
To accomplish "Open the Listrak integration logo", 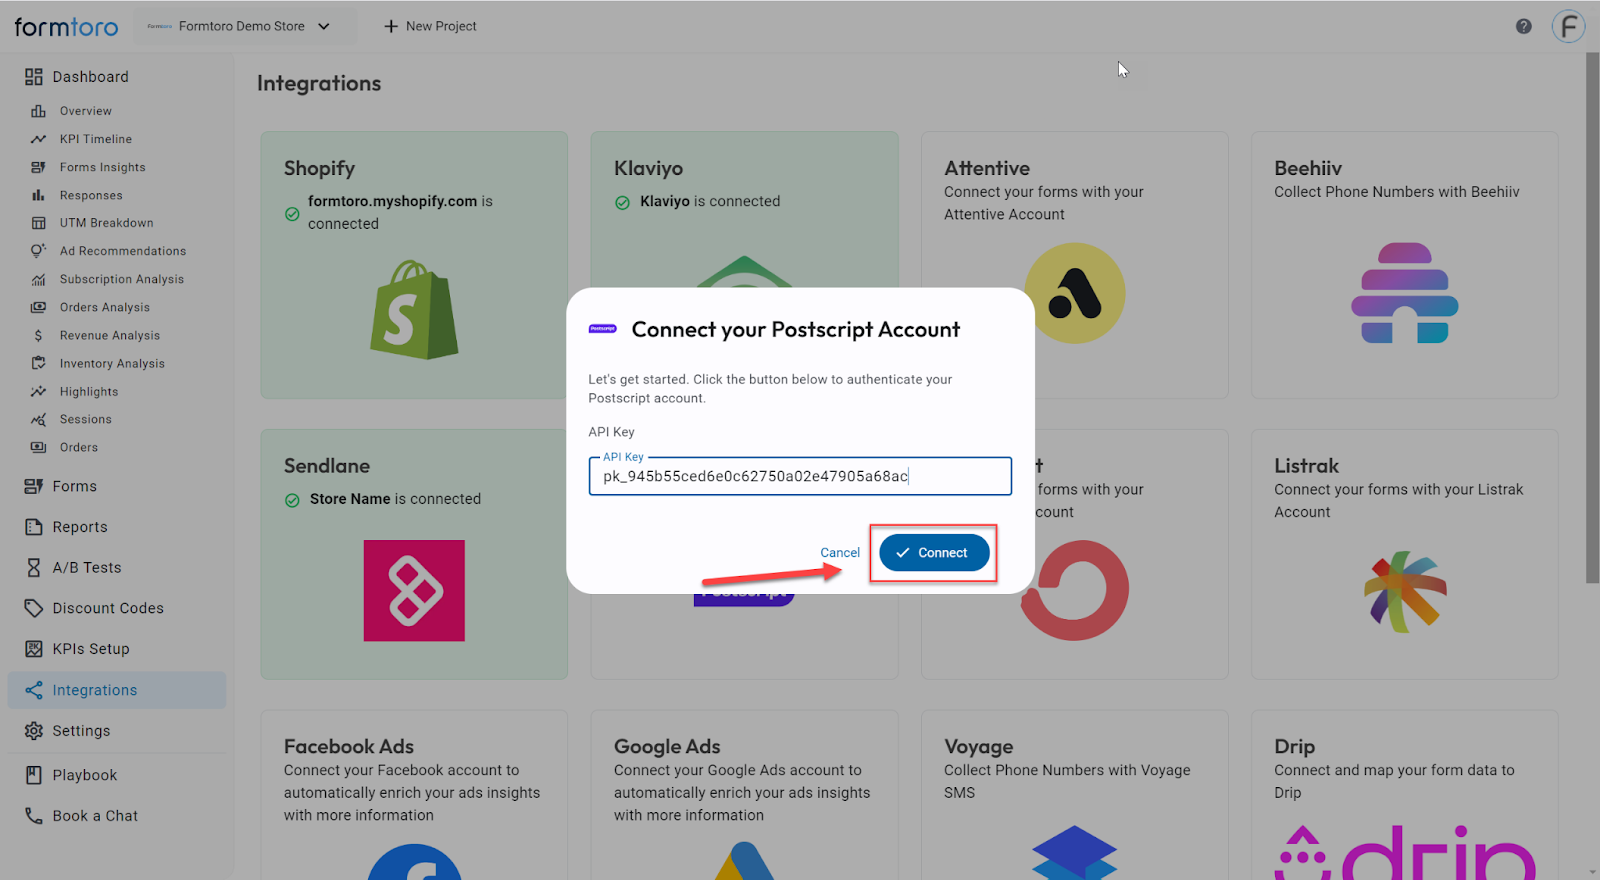I will (x=1405, y=592).
